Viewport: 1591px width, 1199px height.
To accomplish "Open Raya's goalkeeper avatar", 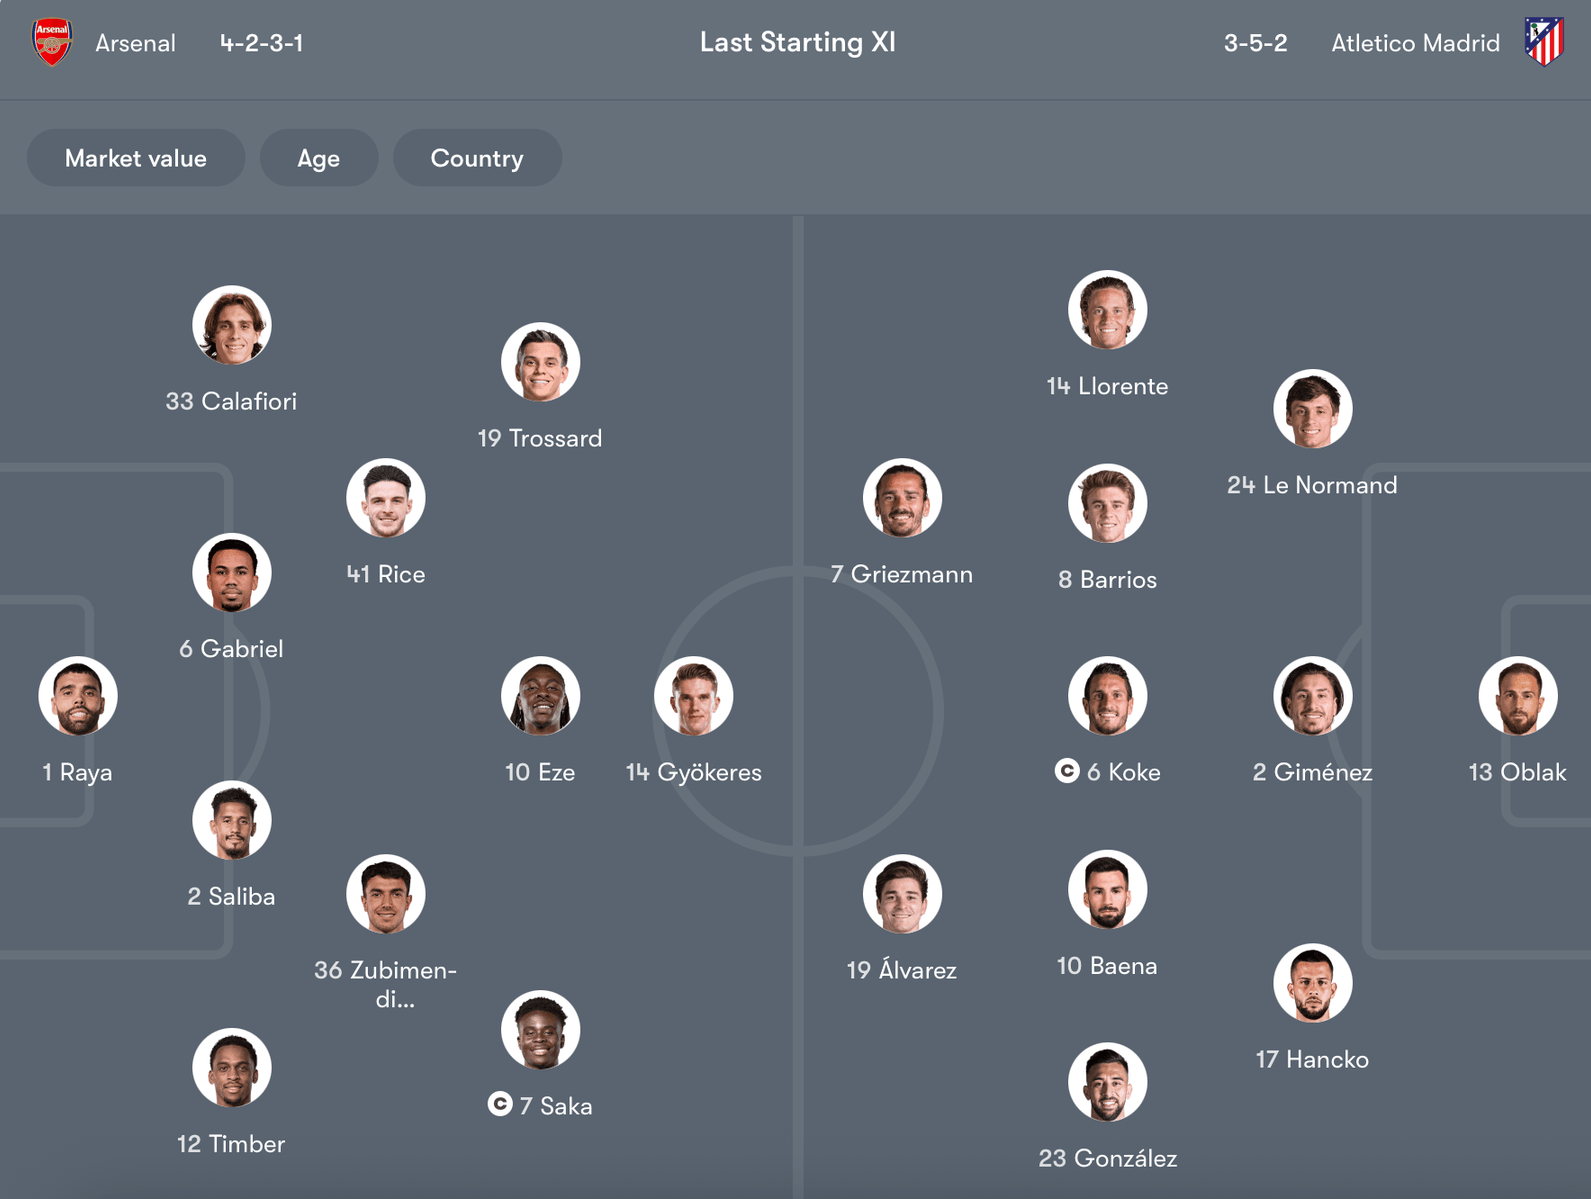I will [x=78, y=696].
